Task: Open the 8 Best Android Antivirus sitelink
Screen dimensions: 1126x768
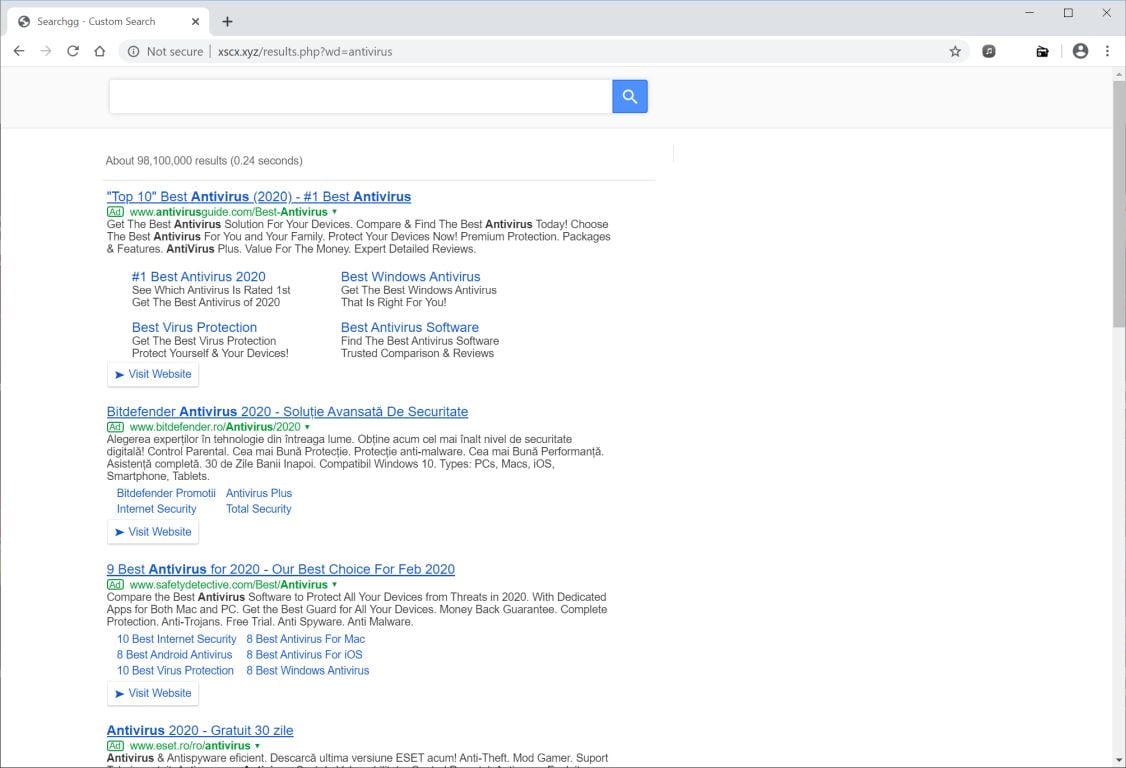Action: click(175, 655)
